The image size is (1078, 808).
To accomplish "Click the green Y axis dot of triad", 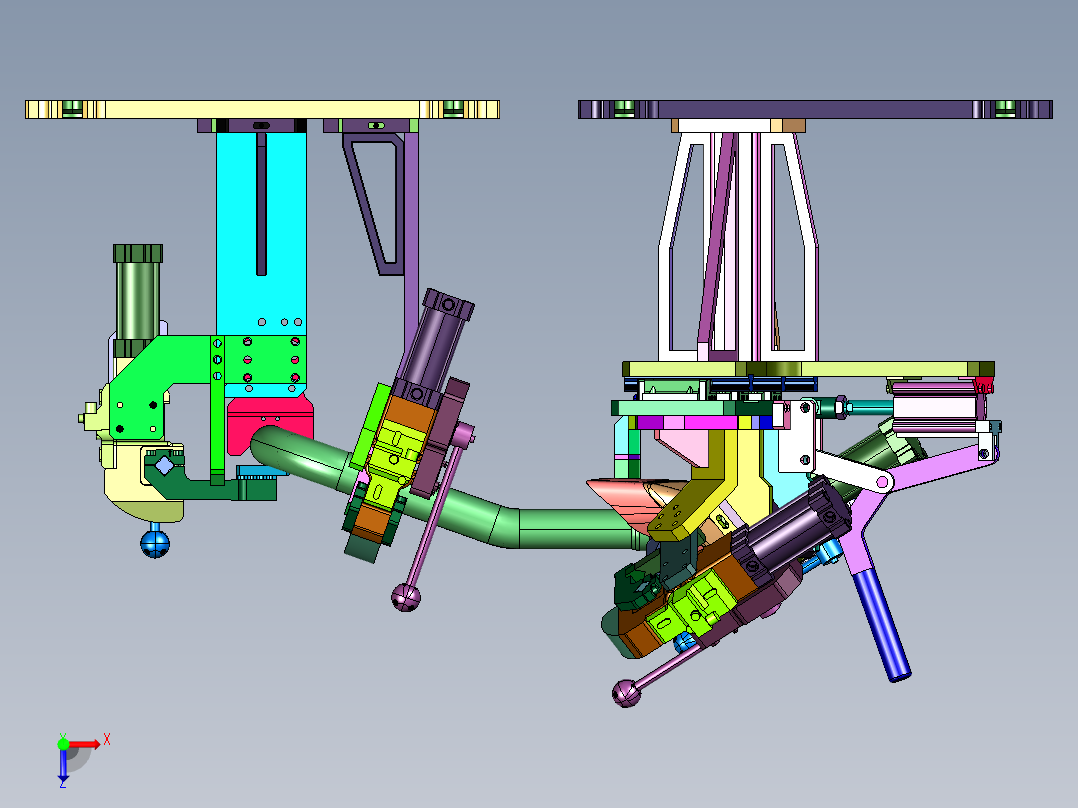I will click(x=63, y=743).
